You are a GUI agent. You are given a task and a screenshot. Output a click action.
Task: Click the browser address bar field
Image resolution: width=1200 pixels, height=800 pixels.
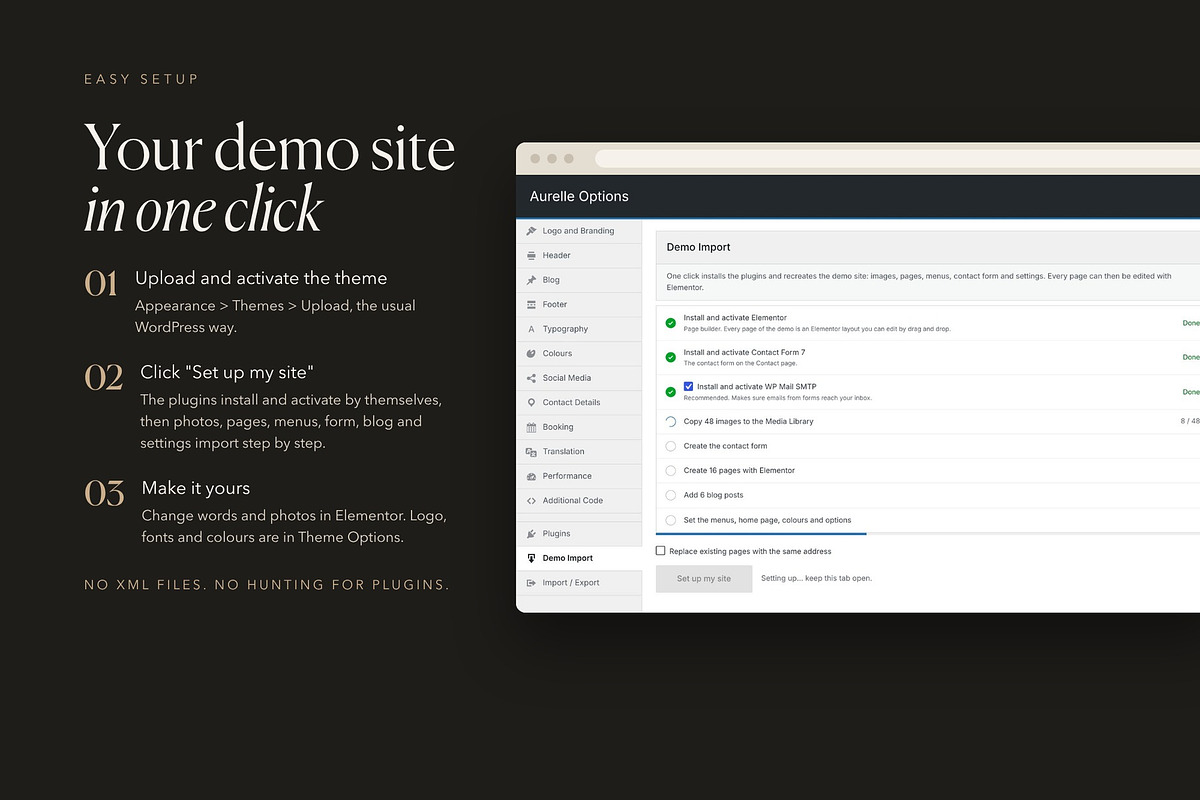pos(897,158)
